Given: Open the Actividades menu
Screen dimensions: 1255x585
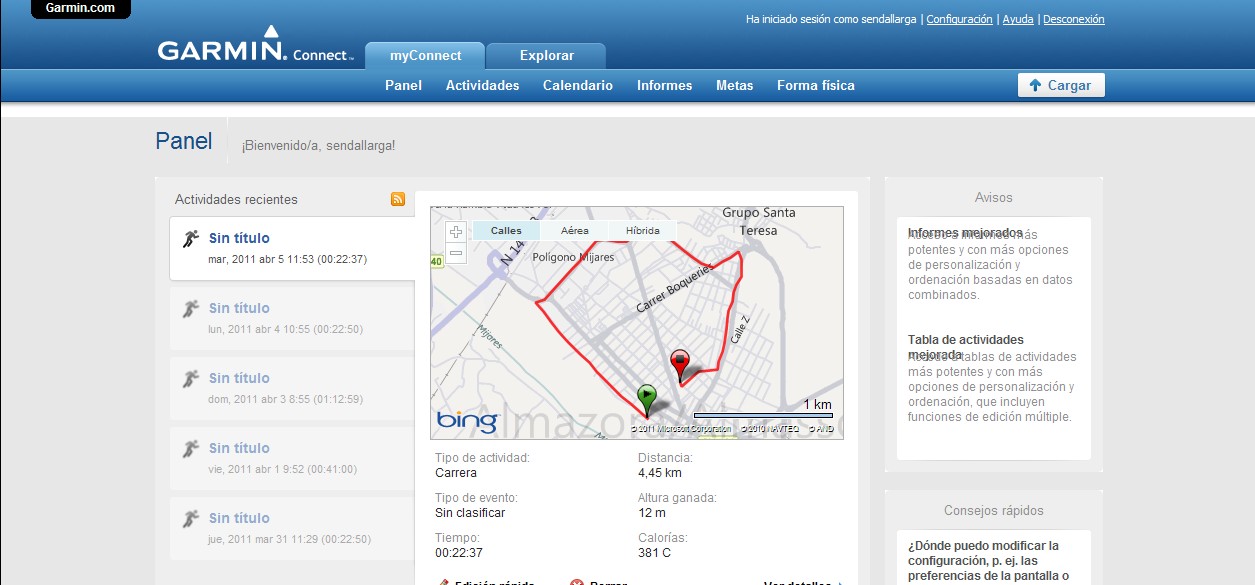Looking at the screenshot, I should pos(482,86).
